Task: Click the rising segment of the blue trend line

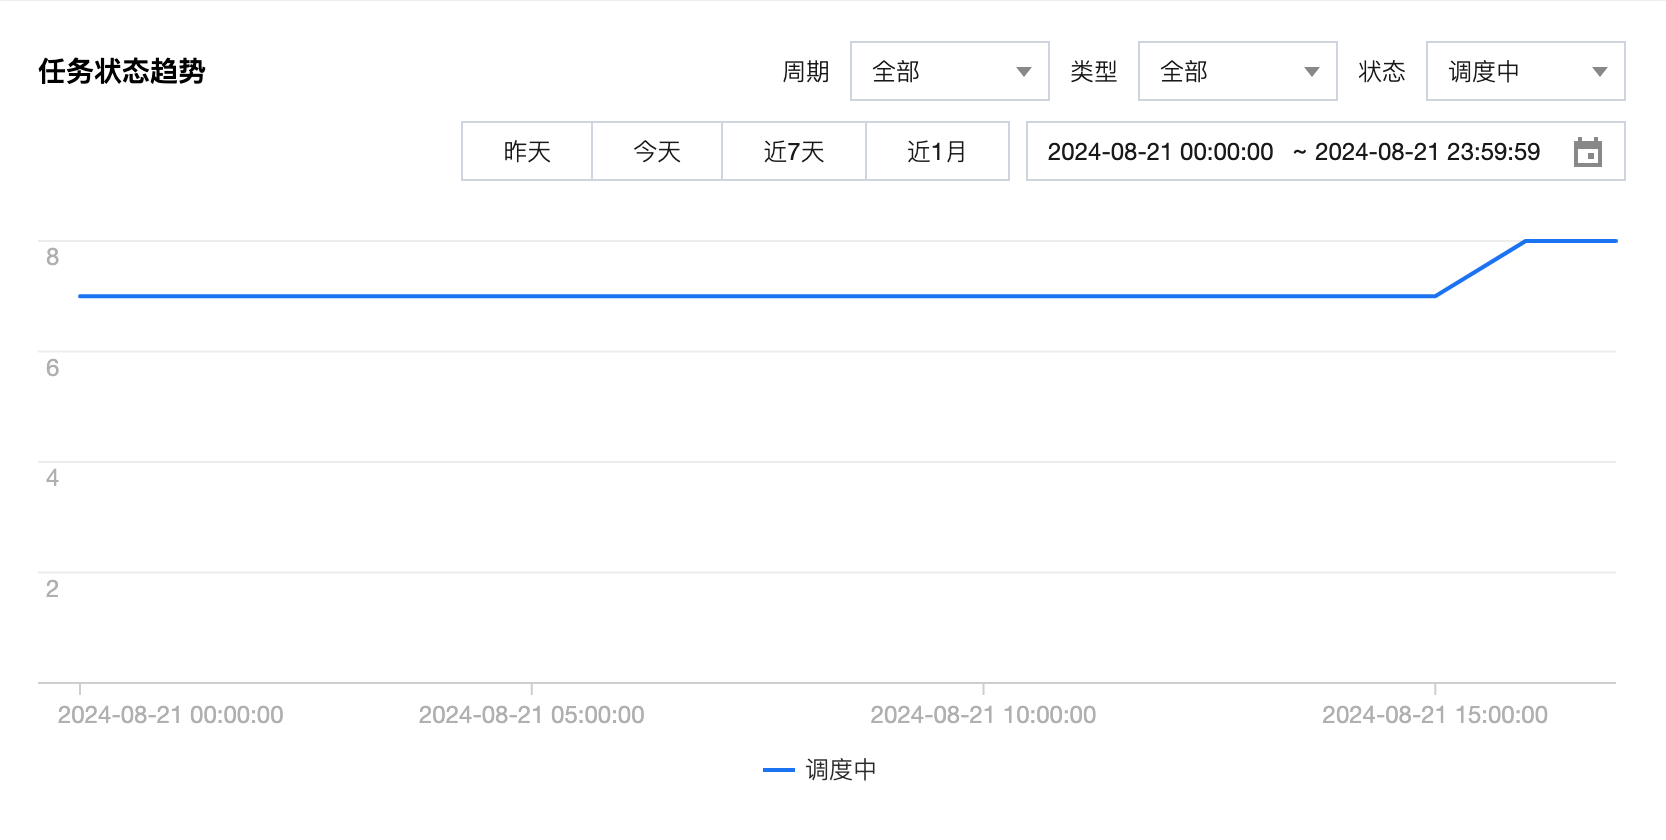Action: [x=1480, y=269]
